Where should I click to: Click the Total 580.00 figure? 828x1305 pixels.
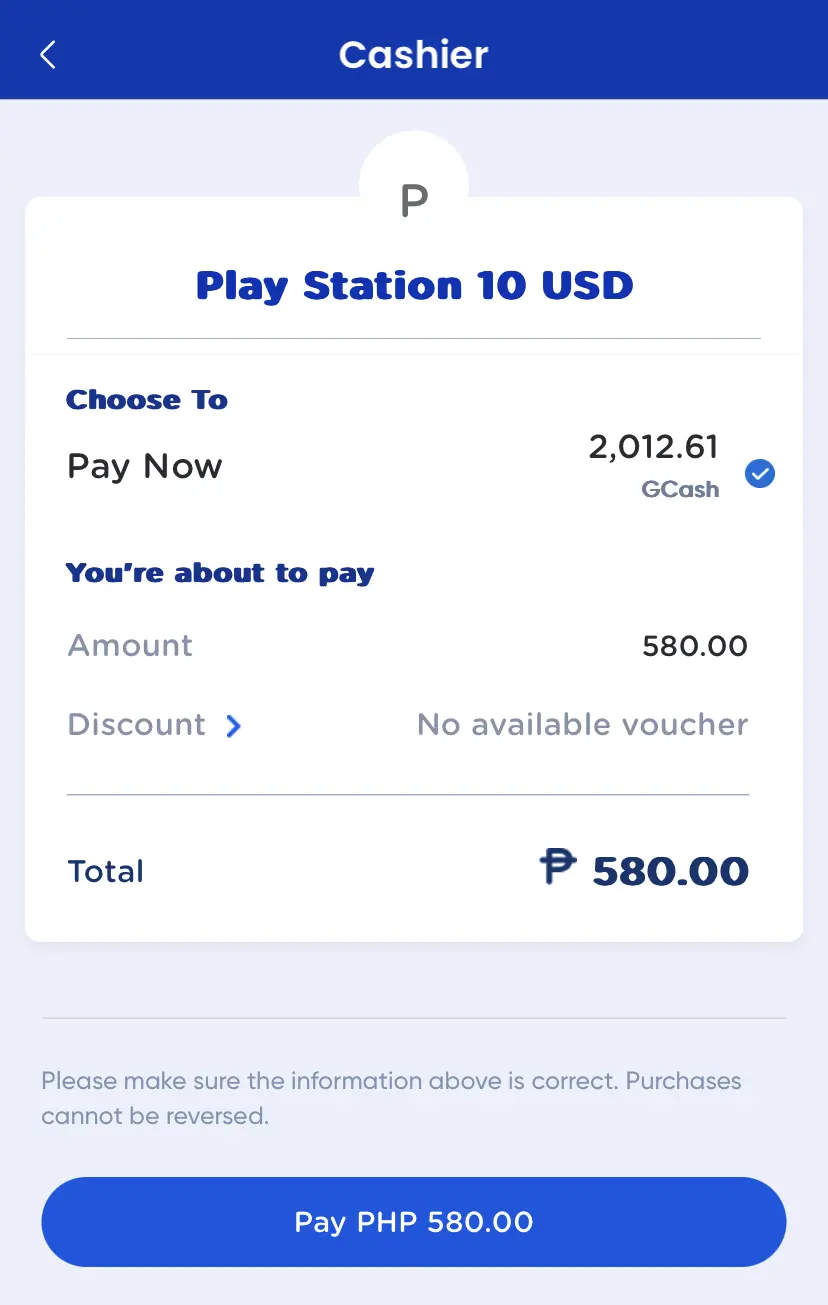coord(670,871)
